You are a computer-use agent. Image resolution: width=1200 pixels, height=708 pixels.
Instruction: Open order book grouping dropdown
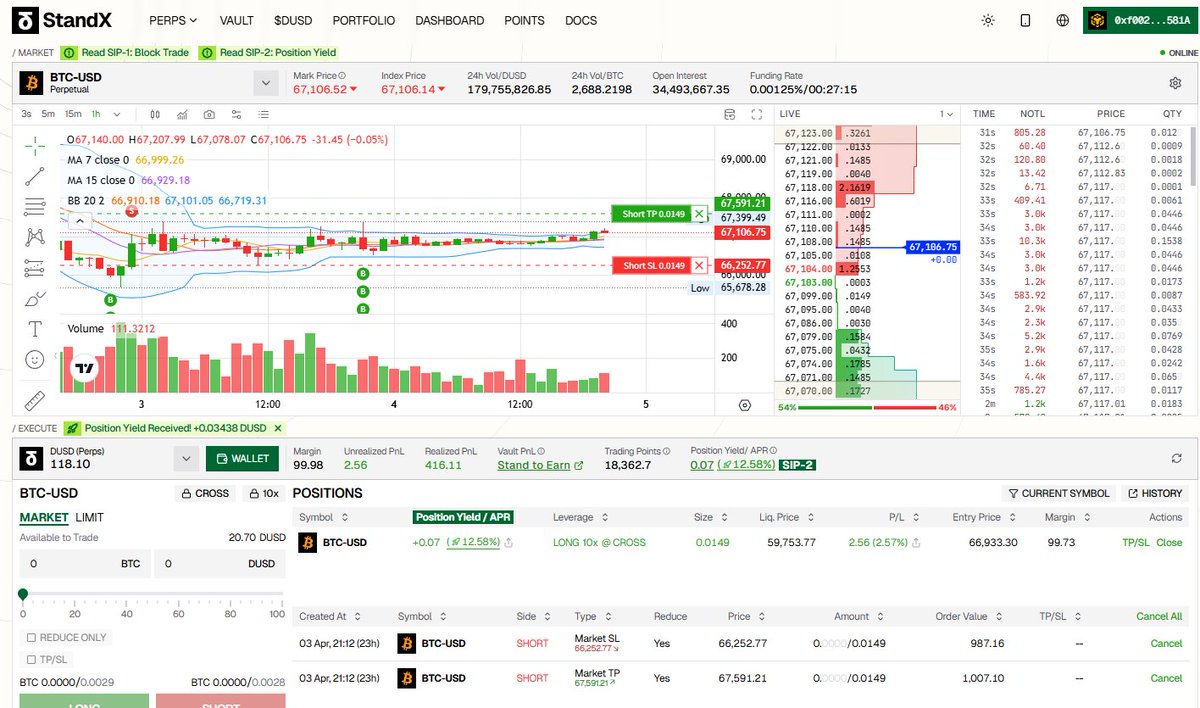945,114
